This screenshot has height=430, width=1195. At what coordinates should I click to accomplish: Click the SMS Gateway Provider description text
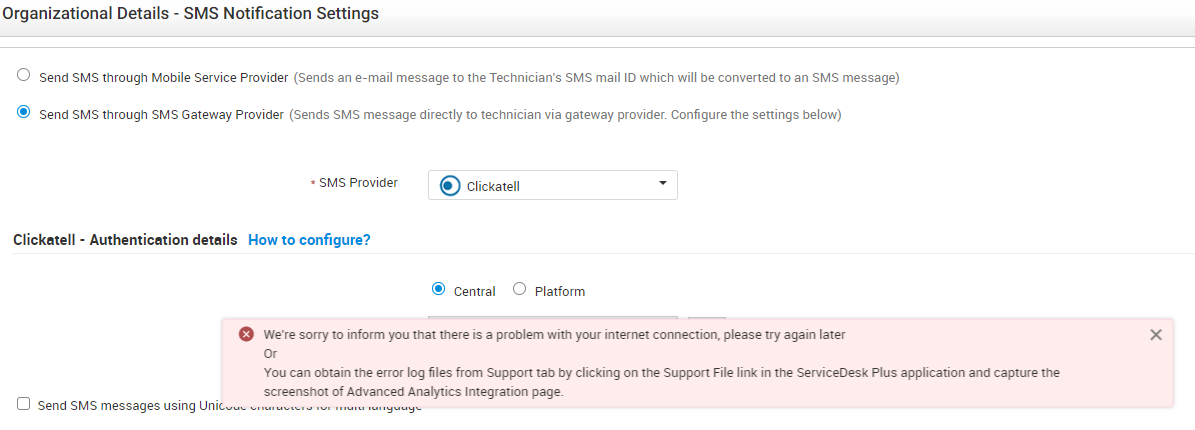(565, 114)
